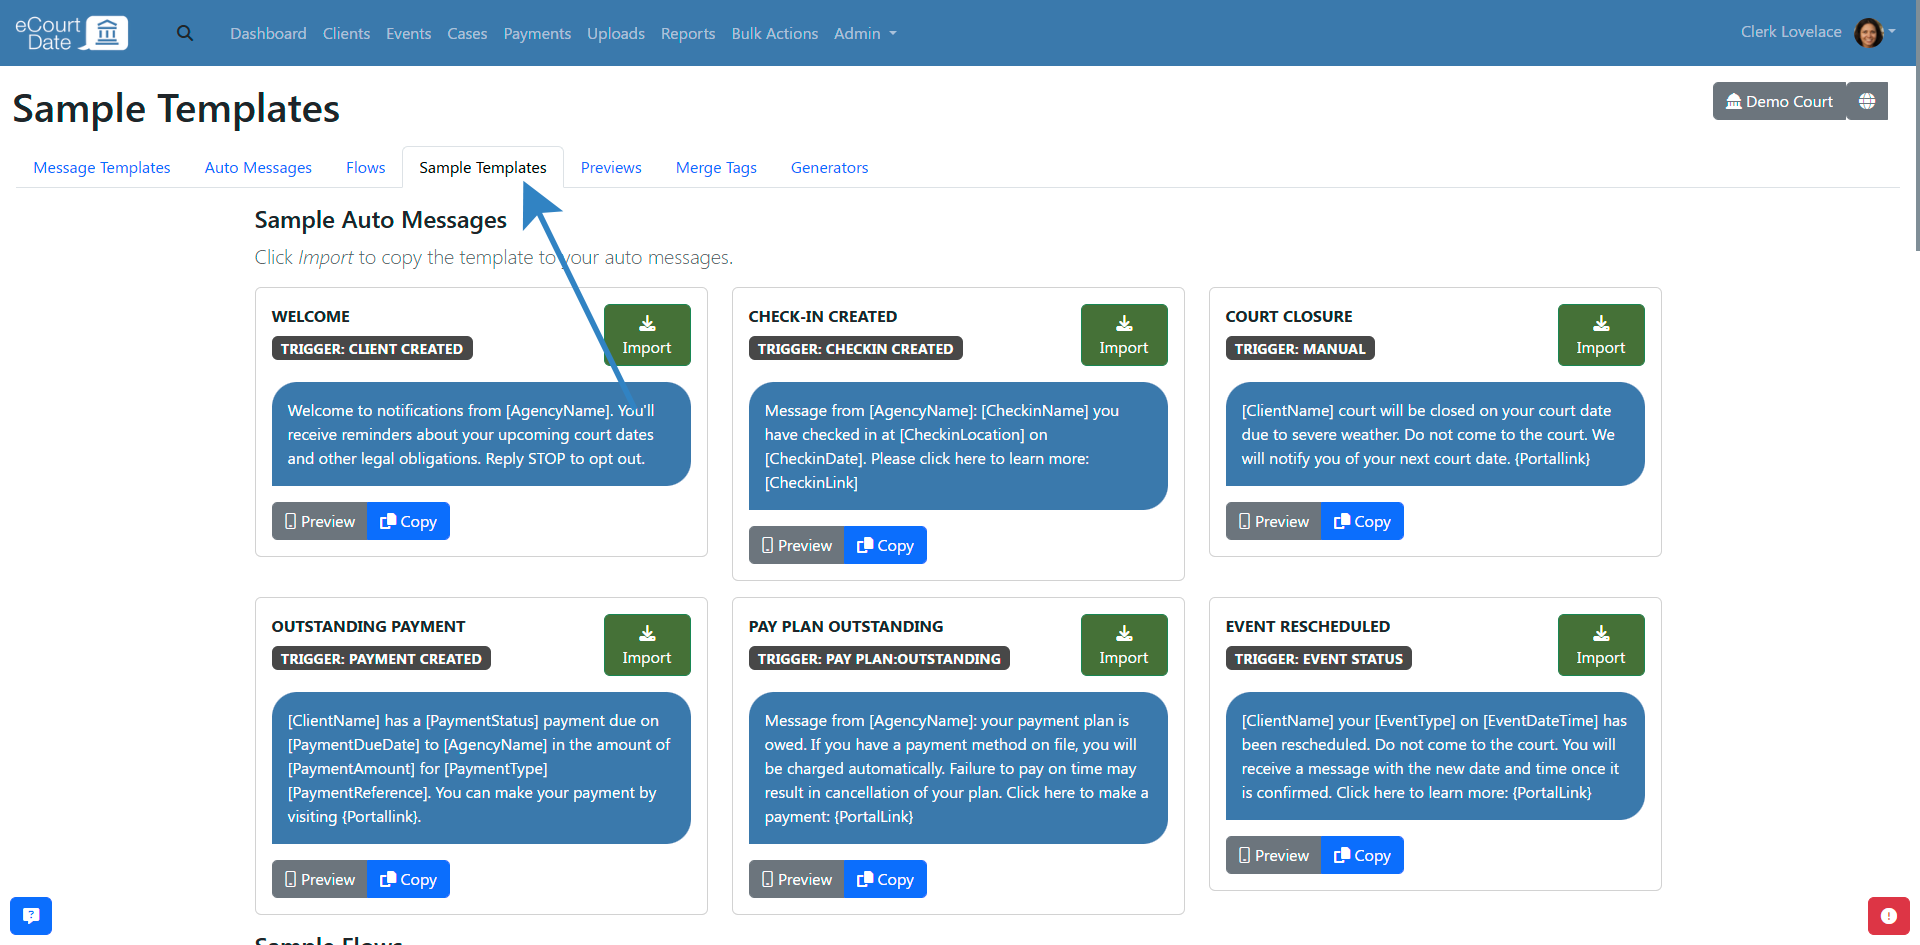Open the Uploads page
Viewport: 1920px width, 945px height.
pyautogui.click(x=616, y=33)
